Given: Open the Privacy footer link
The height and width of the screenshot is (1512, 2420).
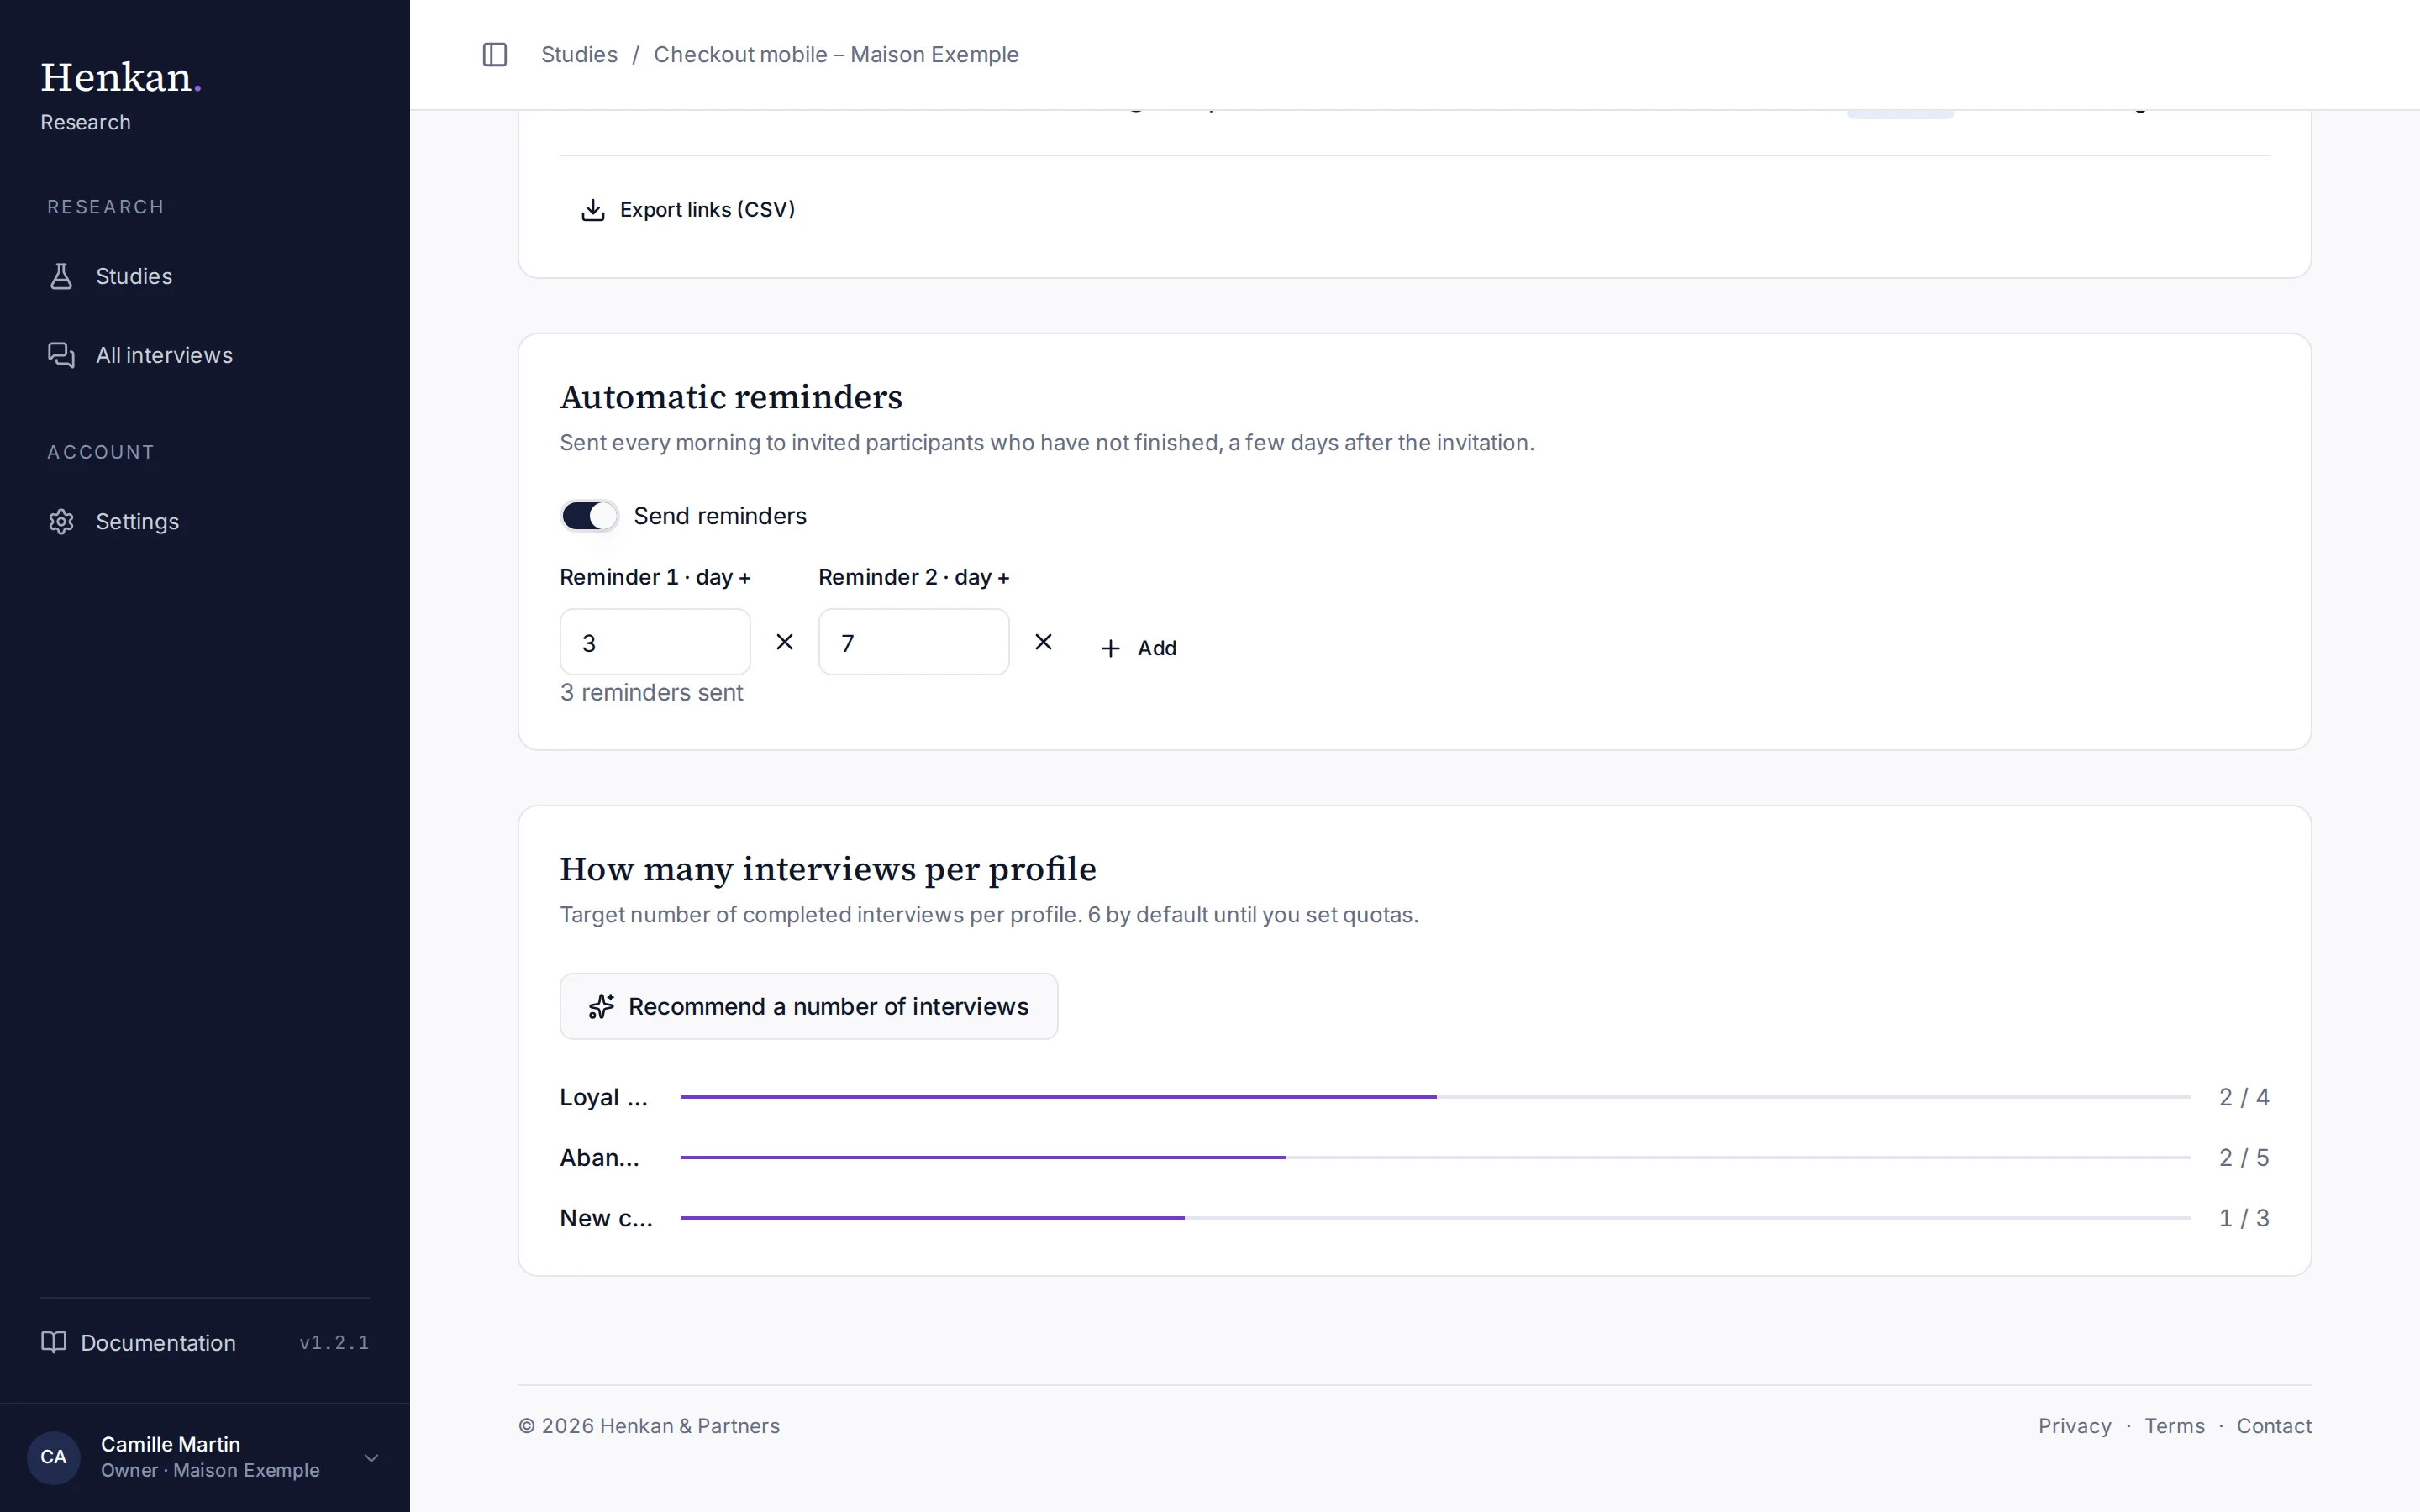Looking at the screenshot, I should [2075, 1426].
